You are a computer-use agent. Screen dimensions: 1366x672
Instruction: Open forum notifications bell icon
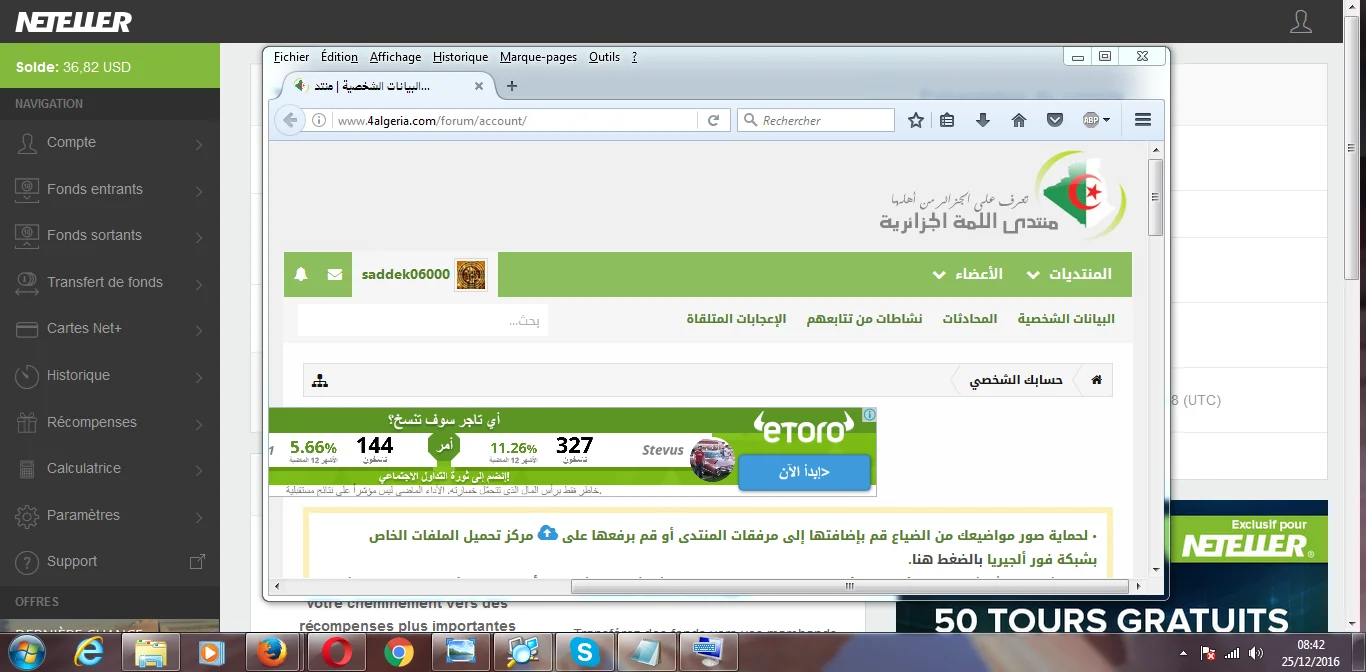(301, 274)
